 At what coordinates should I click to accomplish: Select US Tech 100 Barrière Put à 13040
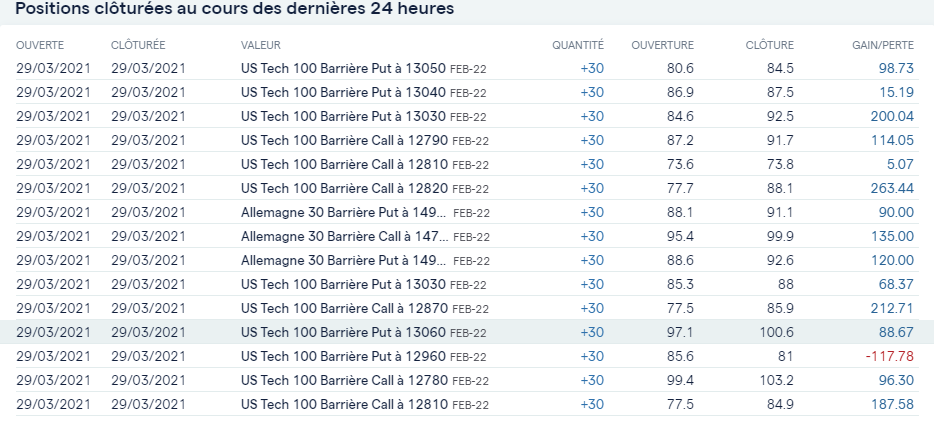point(344,92)
